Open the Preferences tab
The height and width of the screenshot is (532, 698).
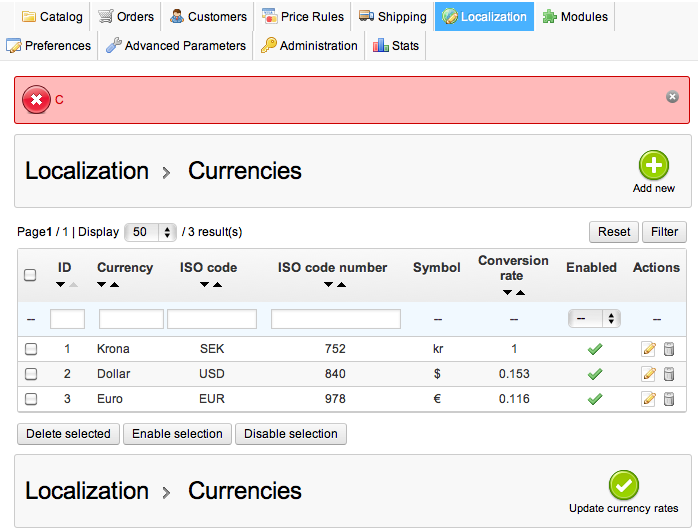pyautogui.click(x=49, y=45)
